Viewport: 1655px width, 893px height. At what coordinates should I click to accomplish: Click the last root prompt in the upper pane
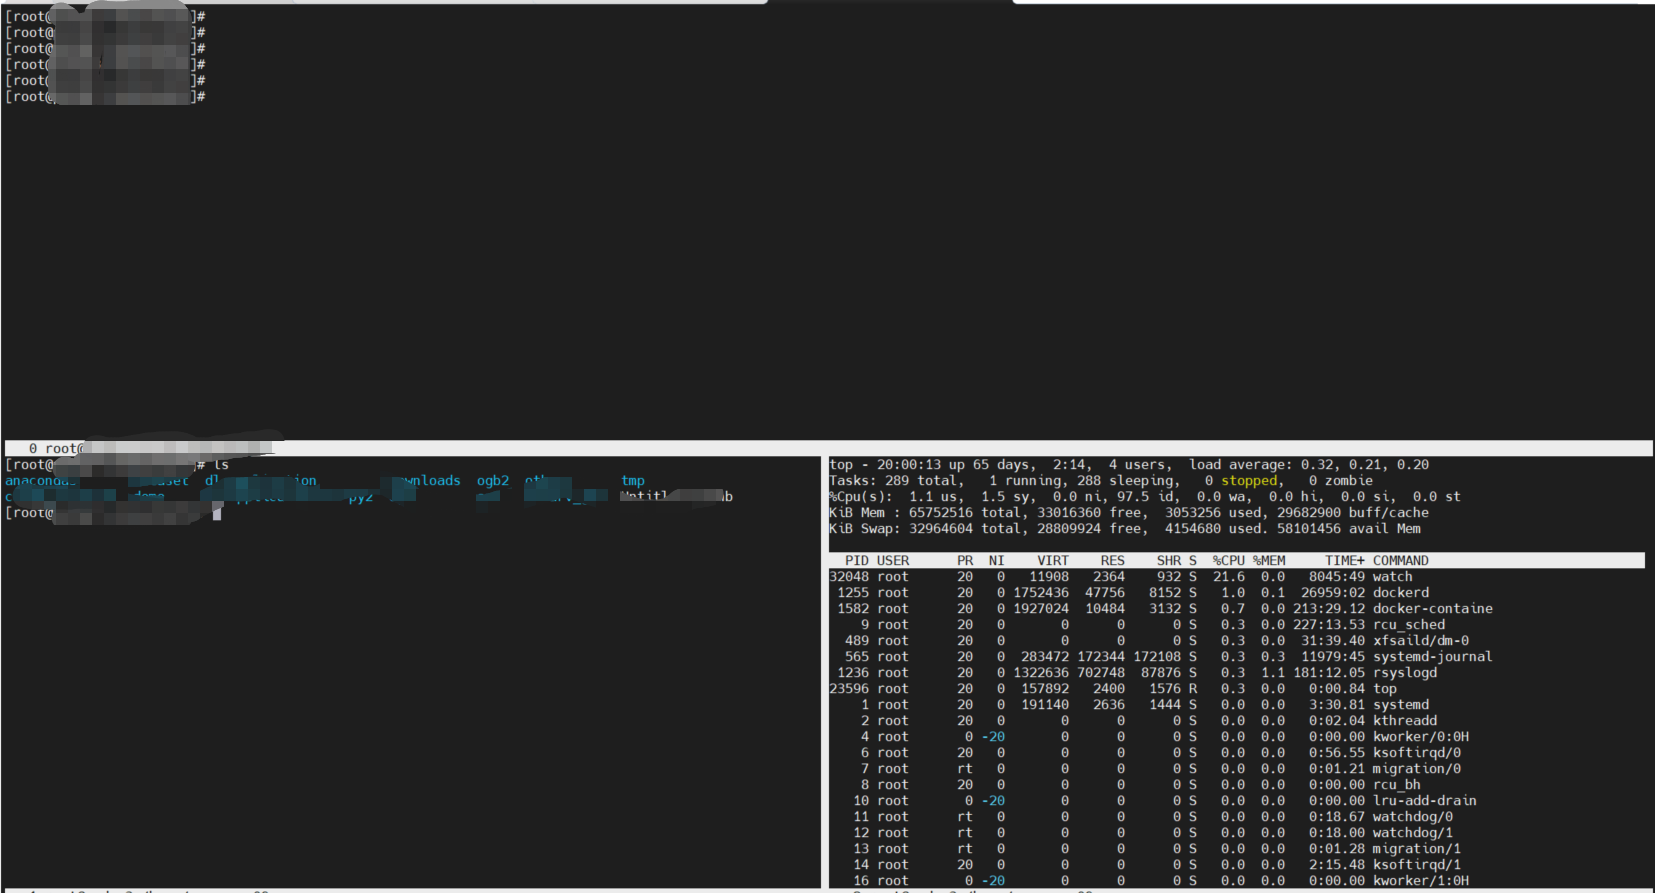[x=105, y=97]
